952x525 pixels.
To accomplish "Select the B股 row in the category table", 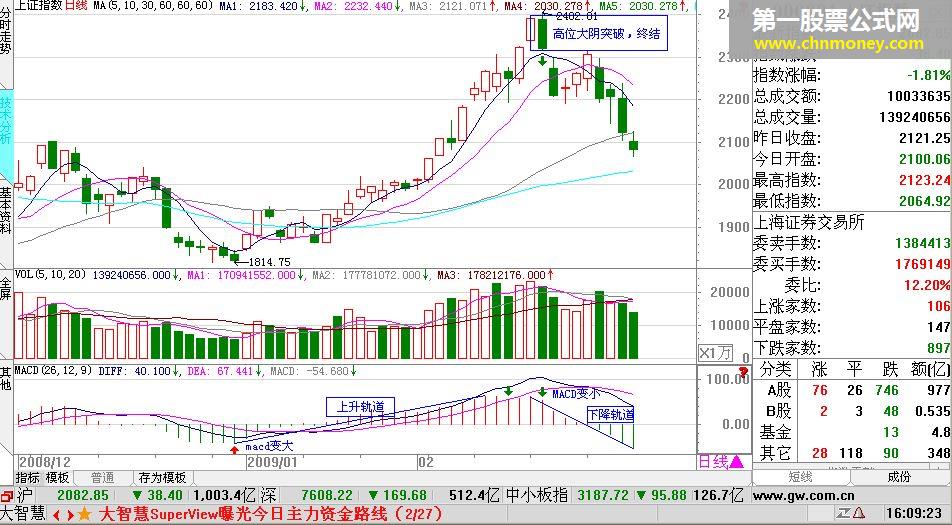I will click(851, 412).
